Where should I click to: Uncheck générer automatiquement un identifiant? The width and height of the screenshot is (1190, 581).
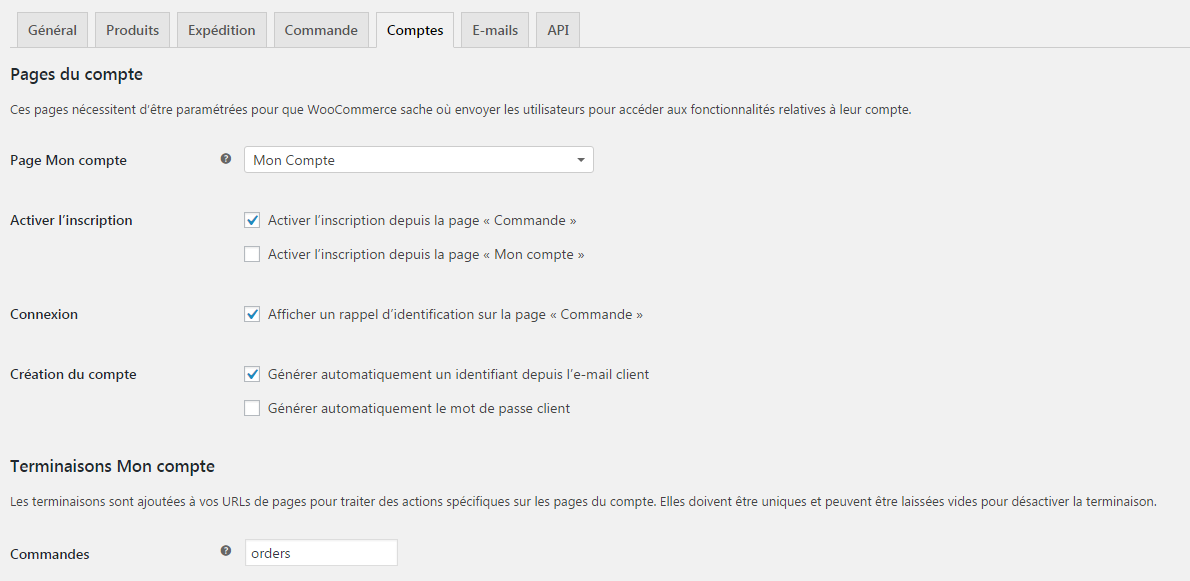pos(252,374)
